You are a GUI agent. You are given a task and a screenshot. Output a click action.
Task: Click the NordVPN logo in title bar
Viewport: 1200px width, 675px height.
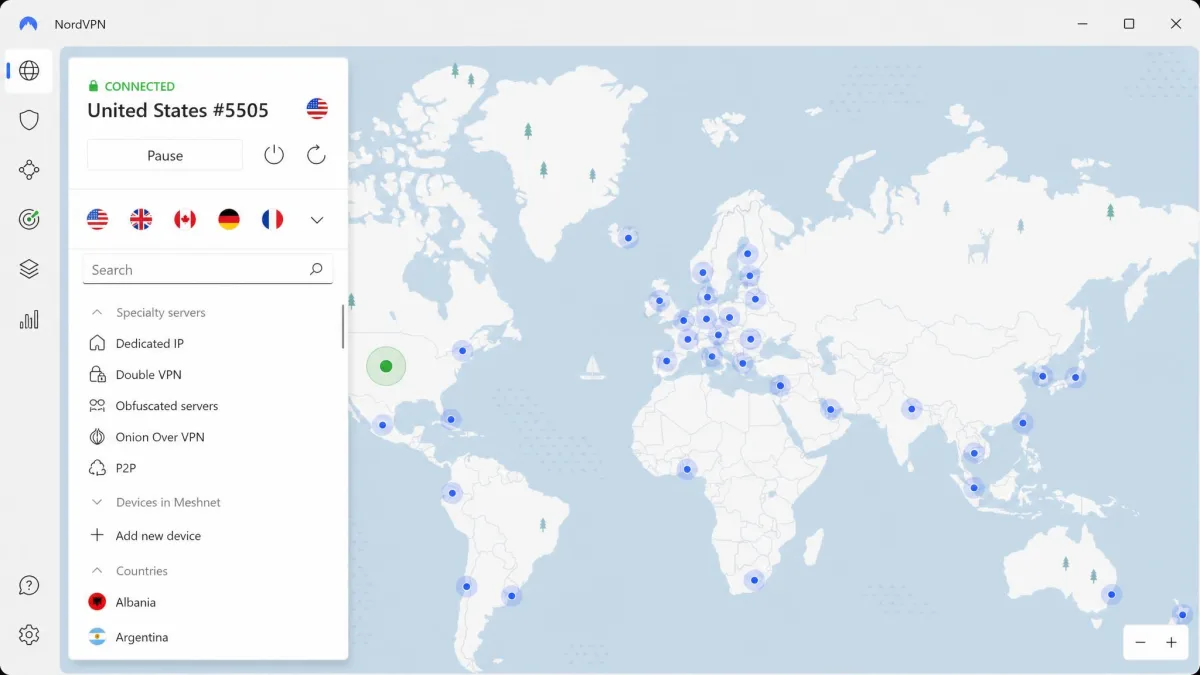[28, 24]
